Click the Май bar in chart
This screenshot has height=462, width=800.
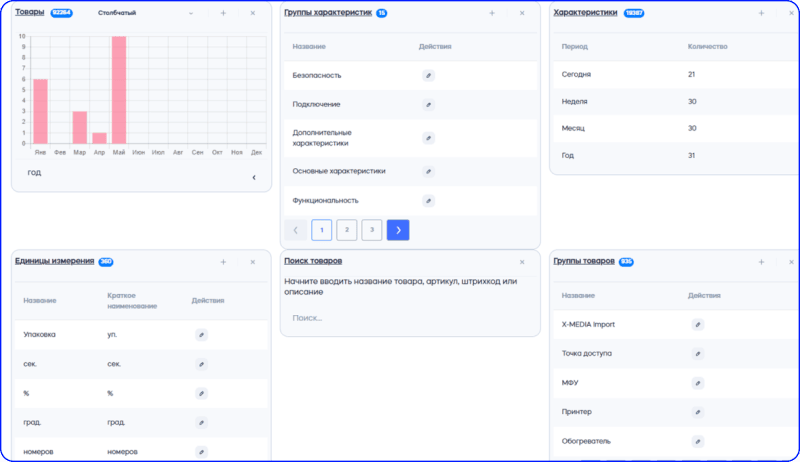[119, 90]
